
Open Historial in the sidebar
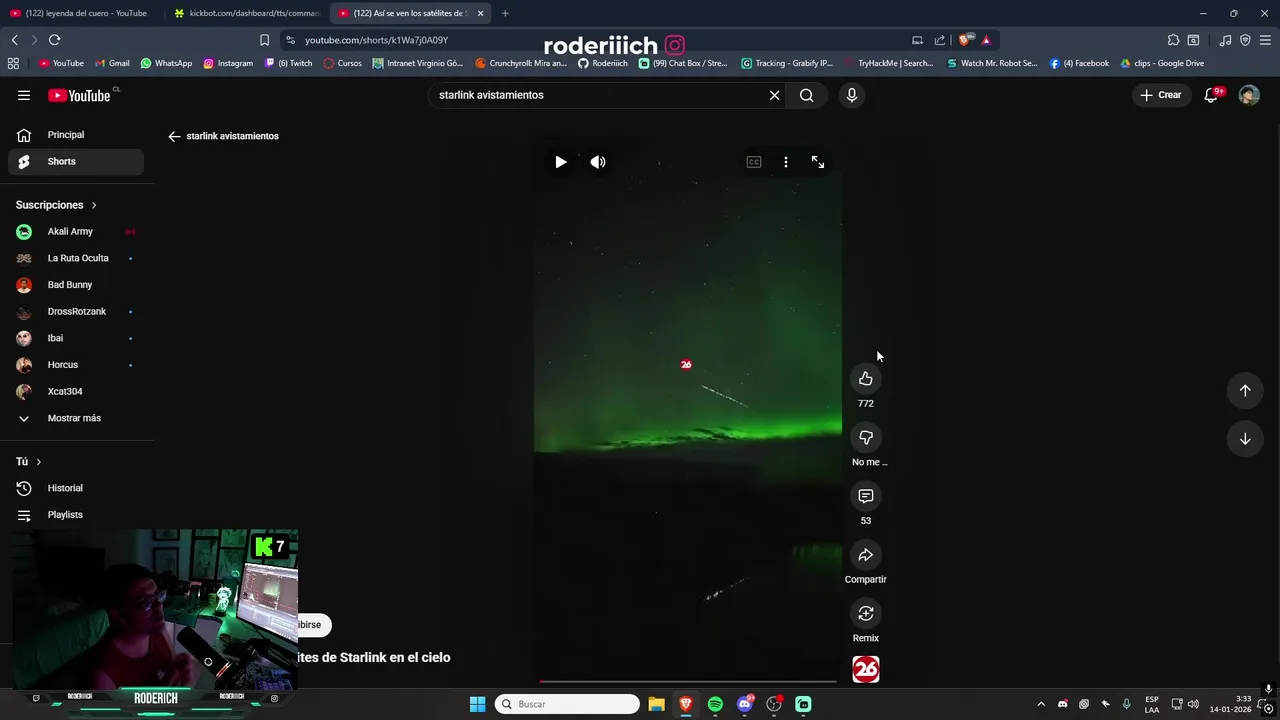coord(76,488)
